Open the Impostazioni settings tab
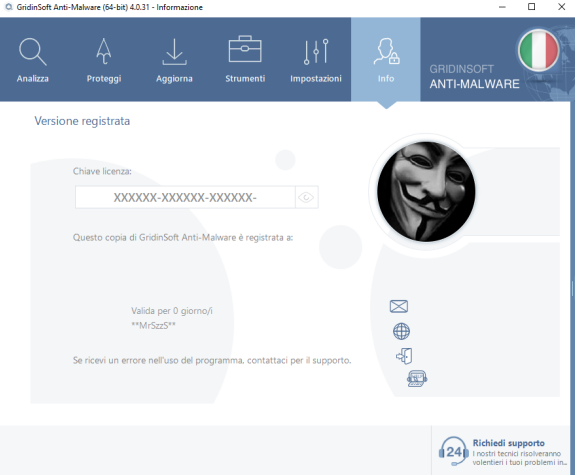 tap(316, 60)
